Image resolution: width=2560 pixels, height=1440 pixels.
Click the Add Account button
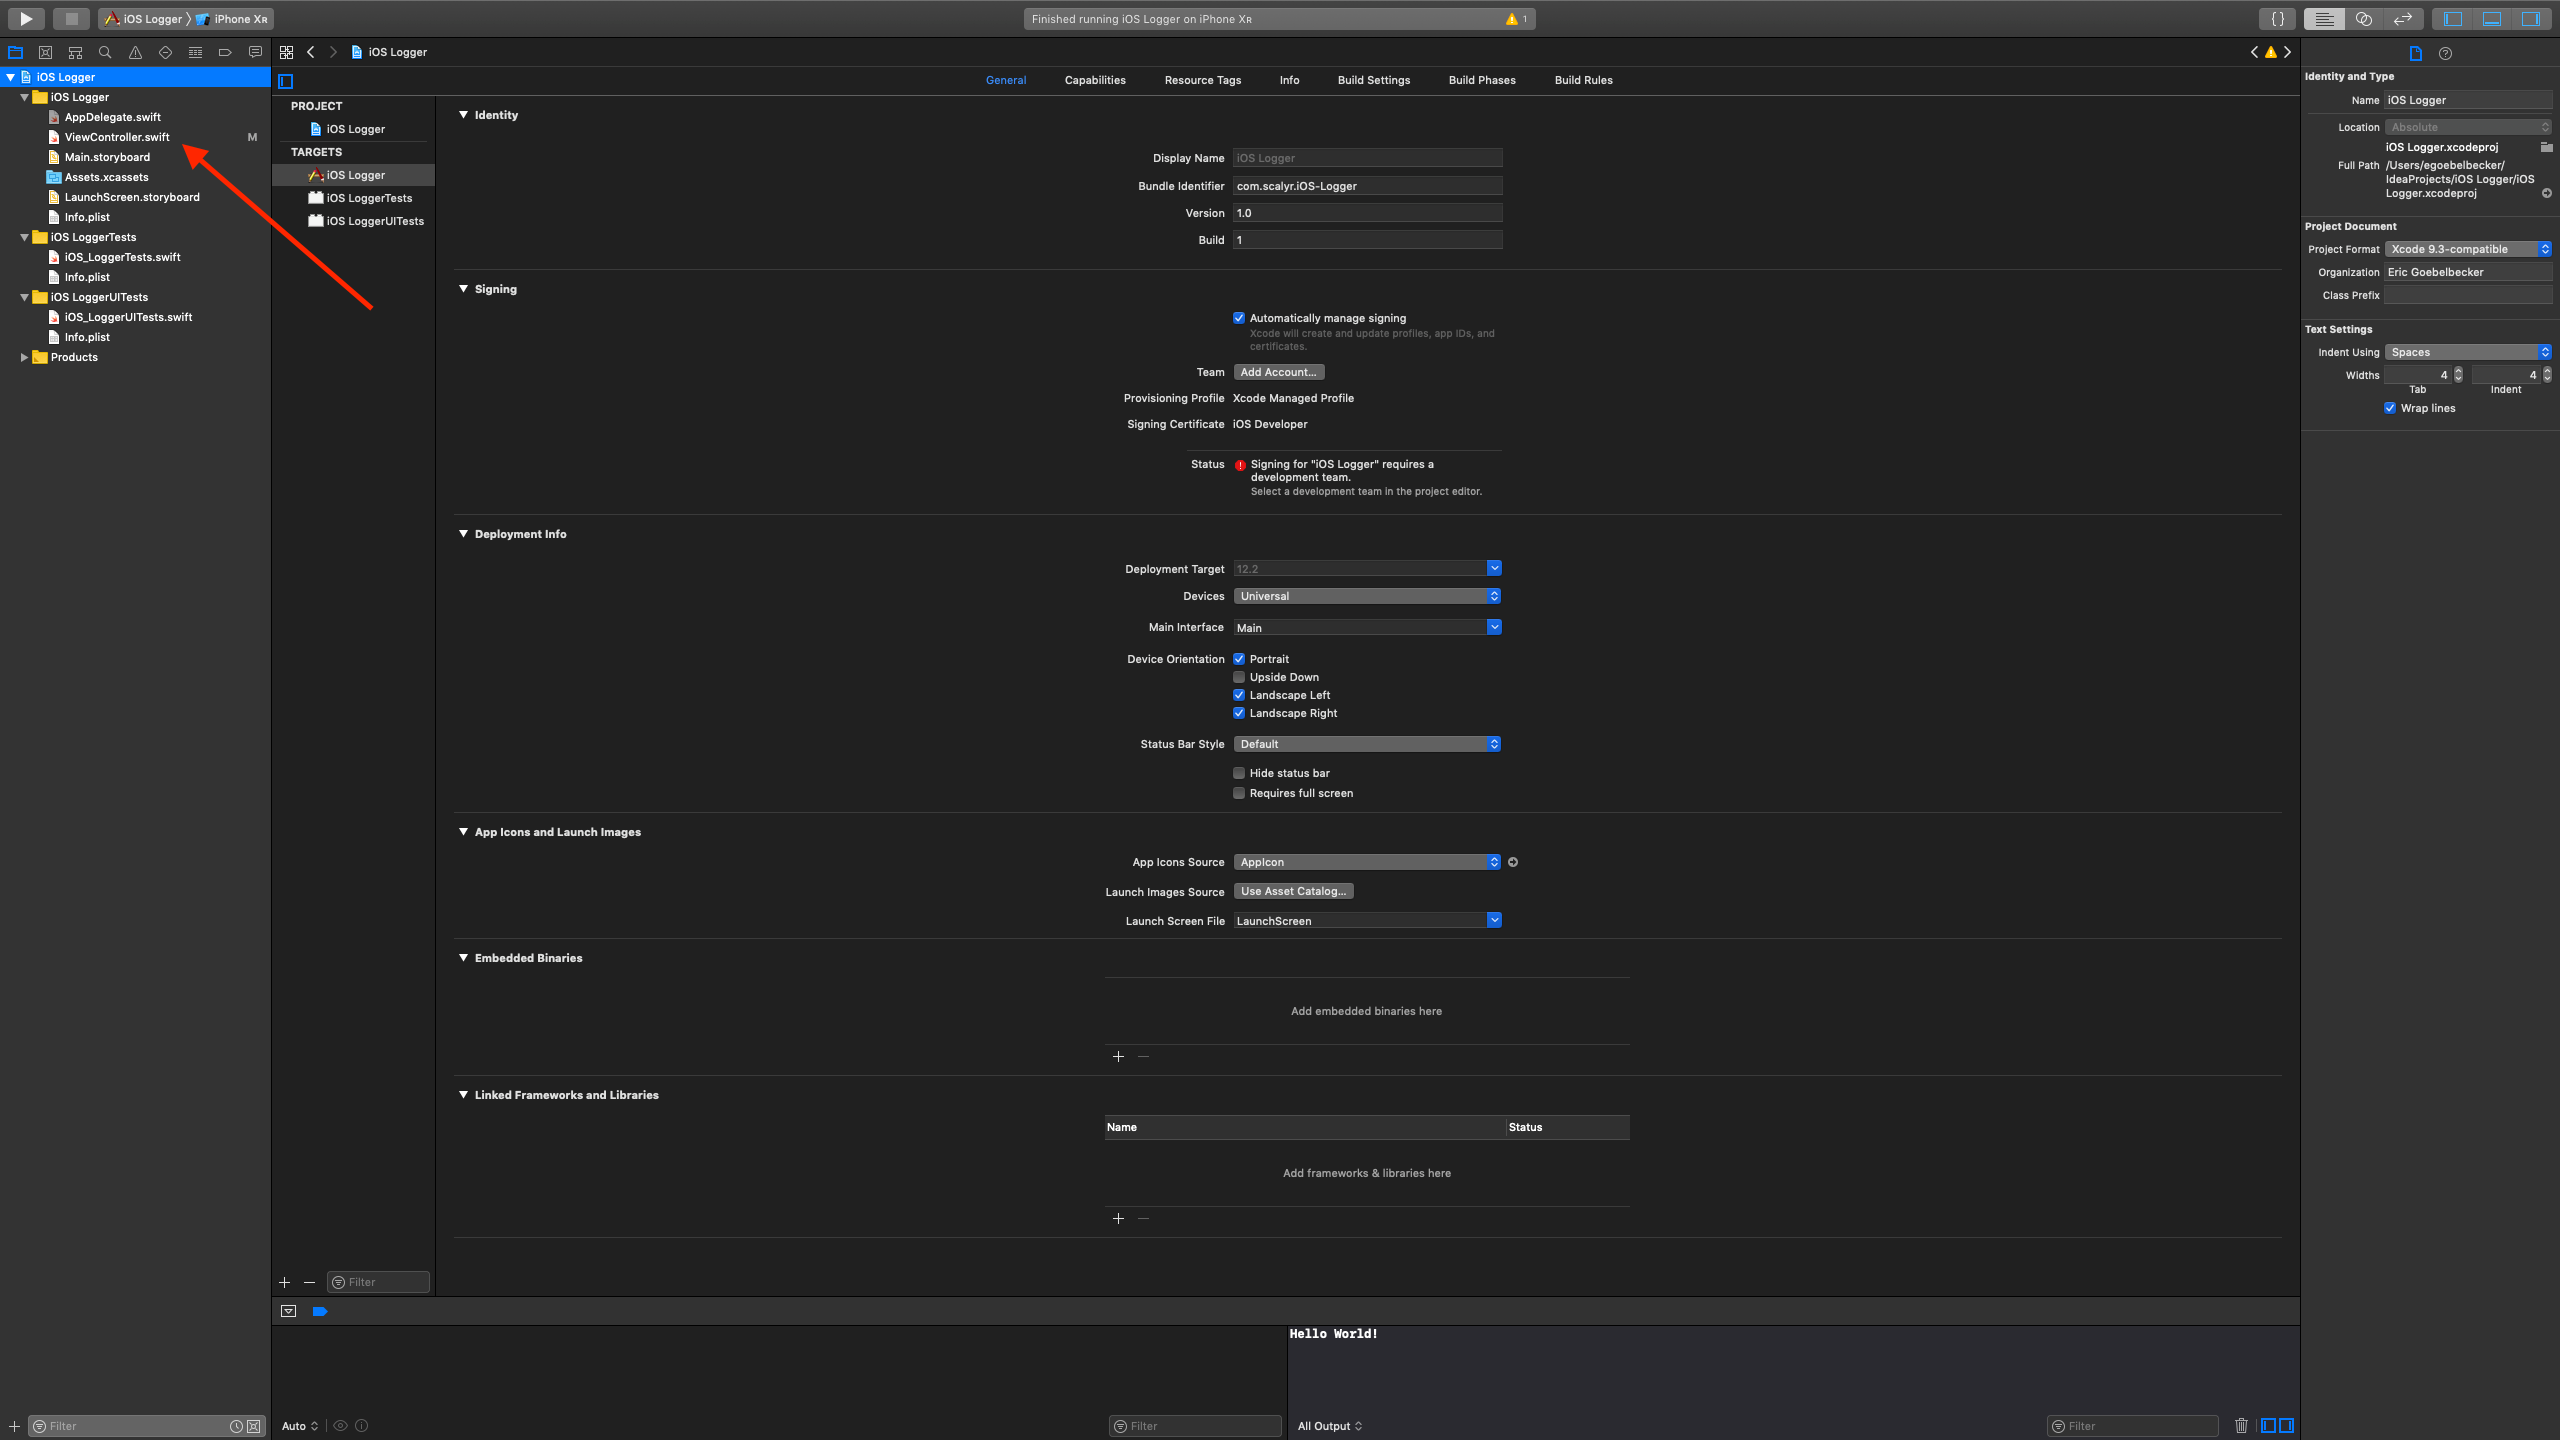click(x=1278, y=372)
